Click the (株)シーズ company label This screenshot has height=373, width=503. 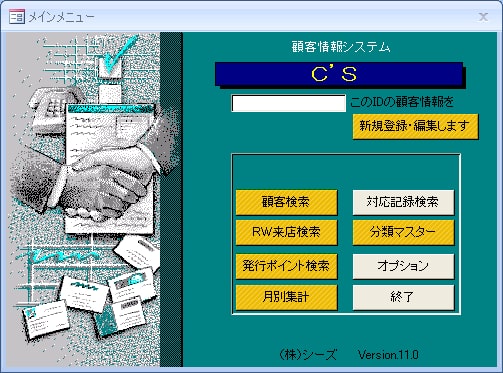308,355
